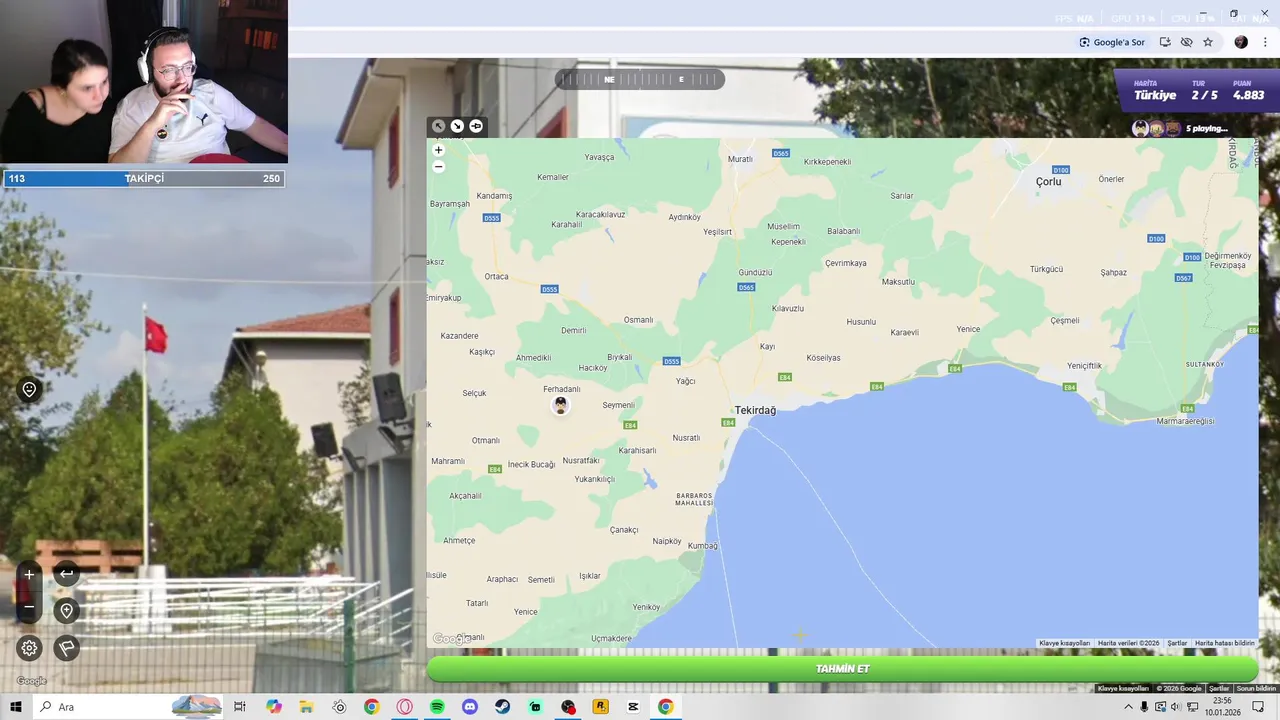1280x720 pixels.
Task: Zoom out the street view panorama
Action: [x=29, y=607]
